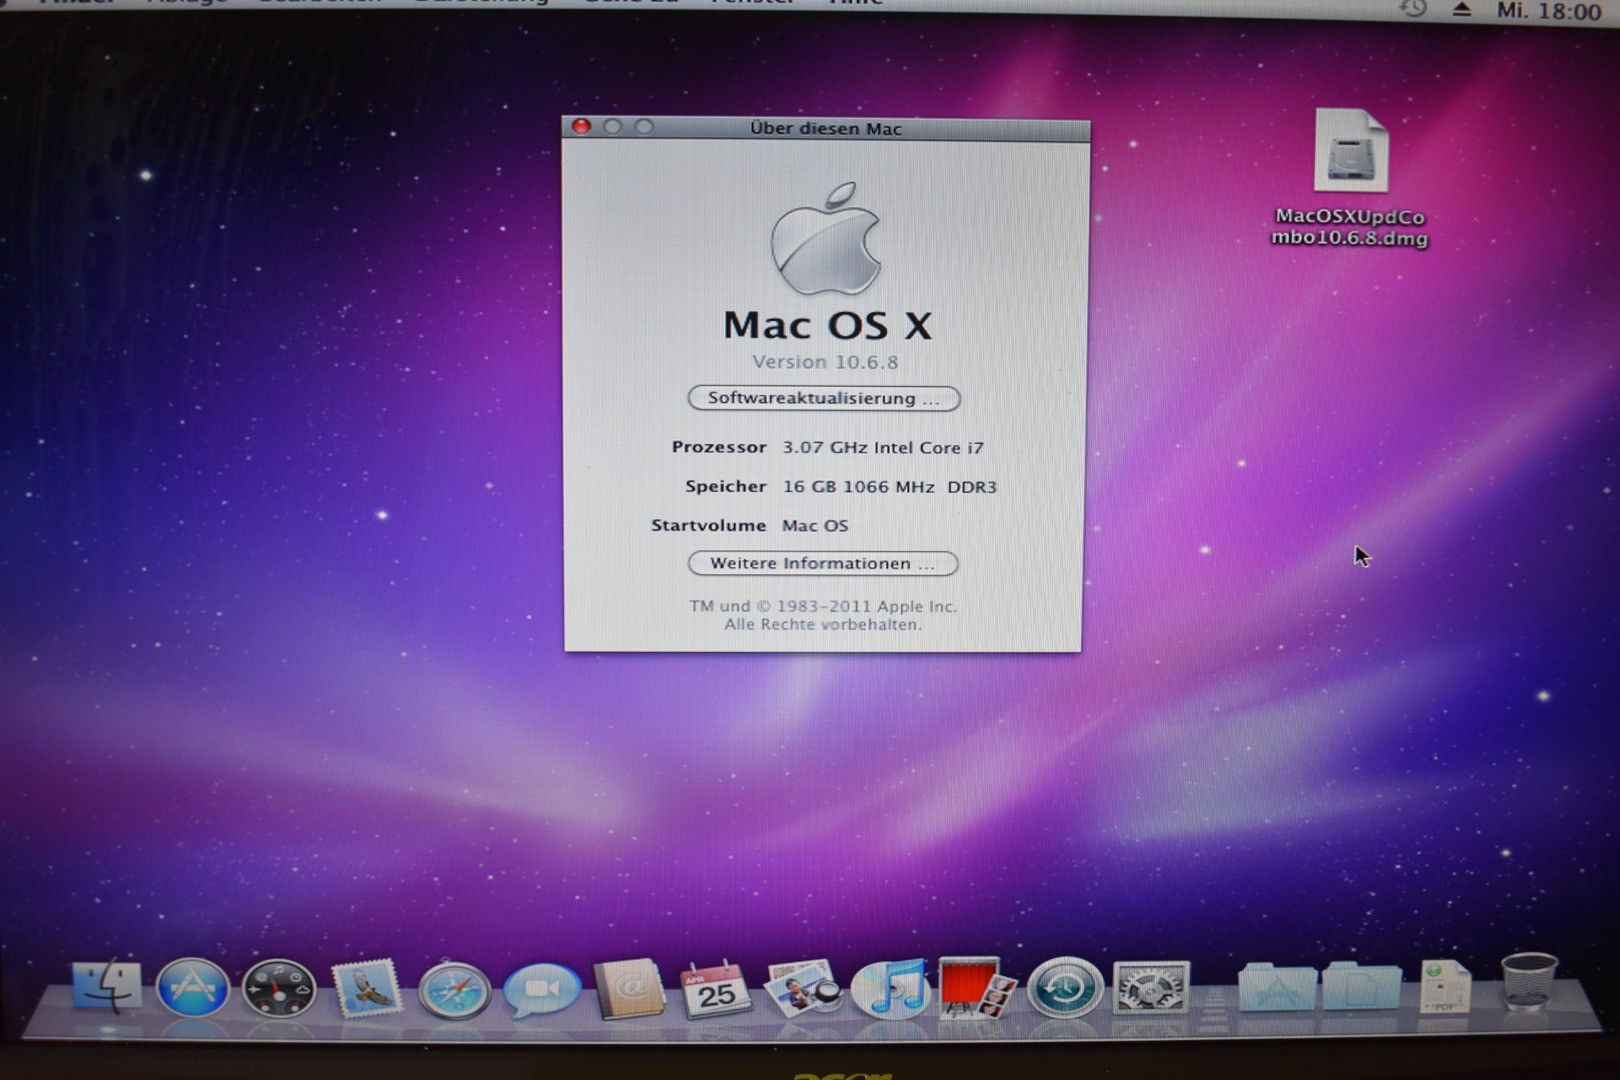Open iChat speech bubble icon

(x=541, y=990)
